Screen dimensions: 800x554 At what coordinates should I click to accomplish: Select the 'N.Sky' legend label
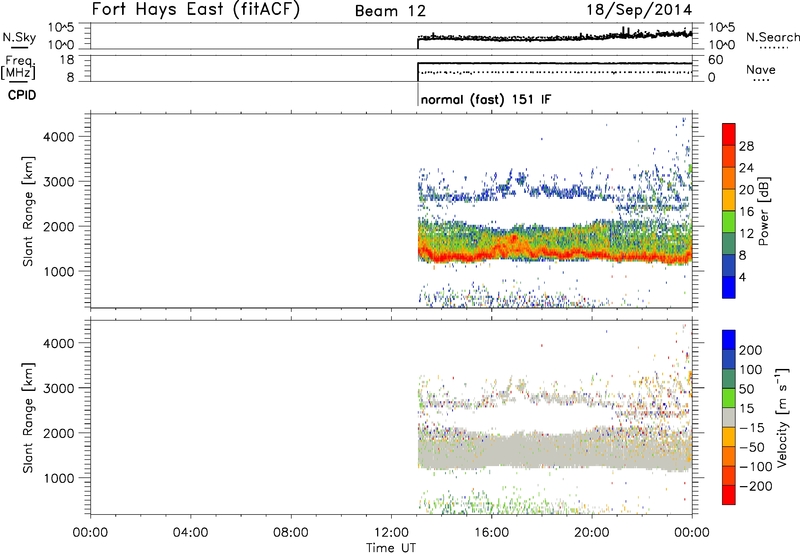[x=19, y=37]
